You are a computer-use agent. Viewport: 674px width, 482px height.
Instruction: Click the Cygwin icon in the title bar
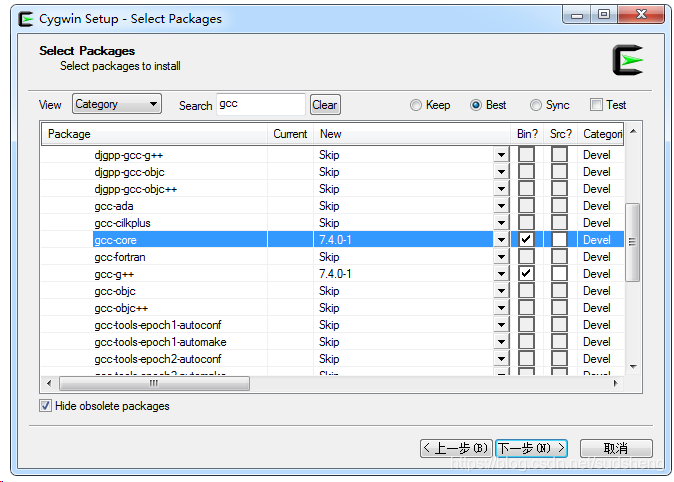coord(26,19)
